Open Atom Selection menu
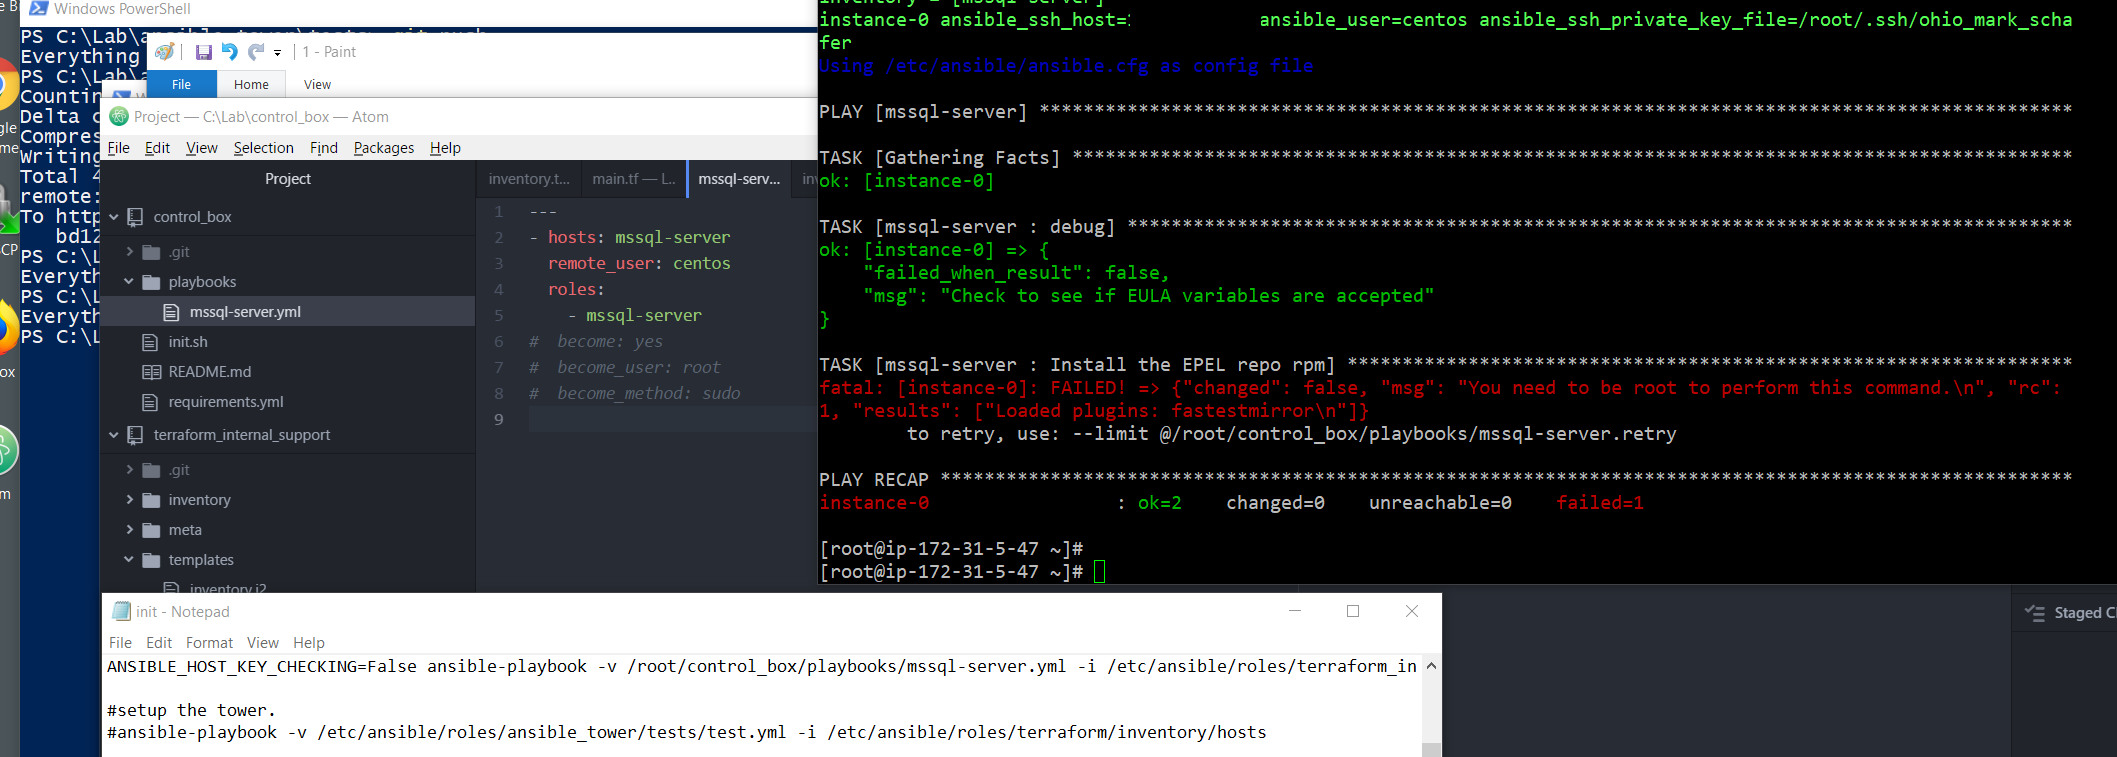The image size is (2117, 757). 263,148
